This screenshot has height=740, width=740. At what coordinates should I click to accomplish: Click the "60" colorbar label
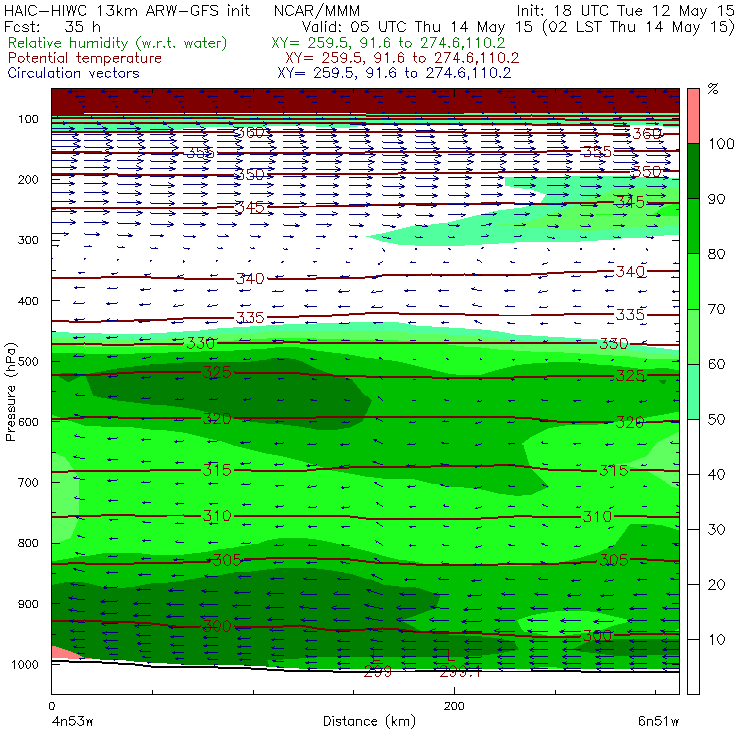click(716, 364)
